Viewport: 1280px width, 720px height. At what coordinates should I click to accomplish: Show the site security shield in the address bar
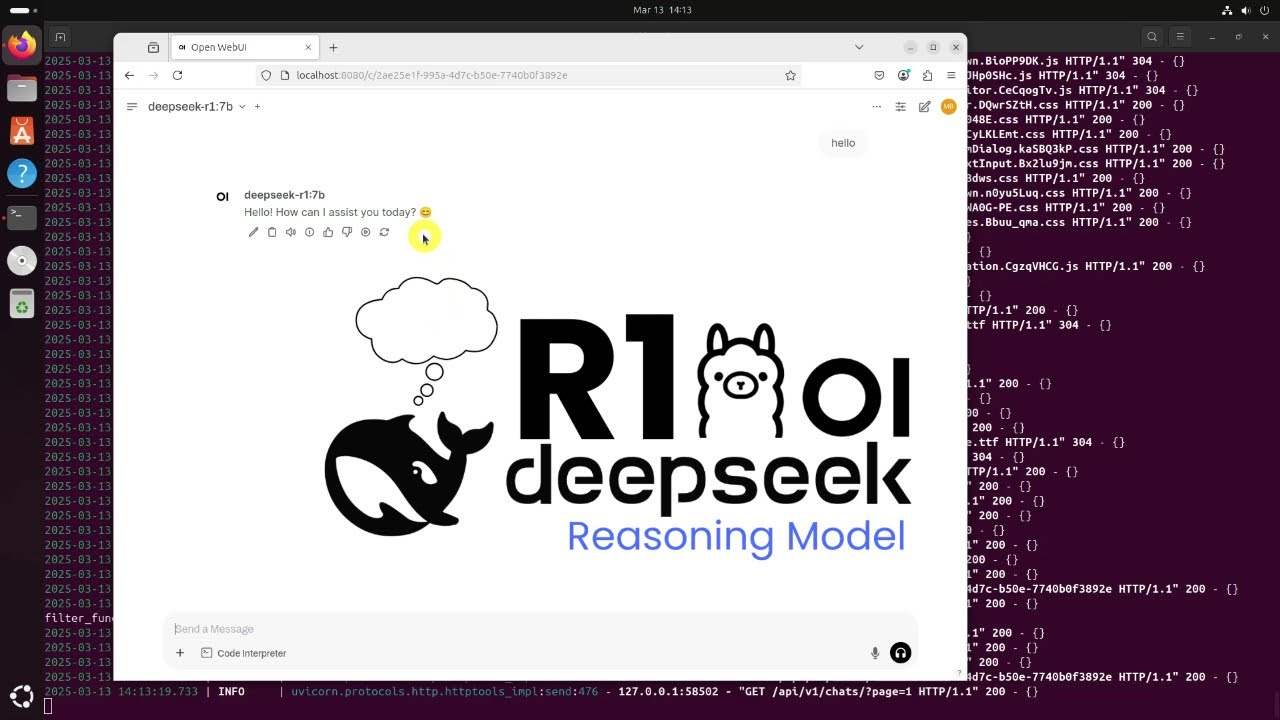(x=266, y=75)
